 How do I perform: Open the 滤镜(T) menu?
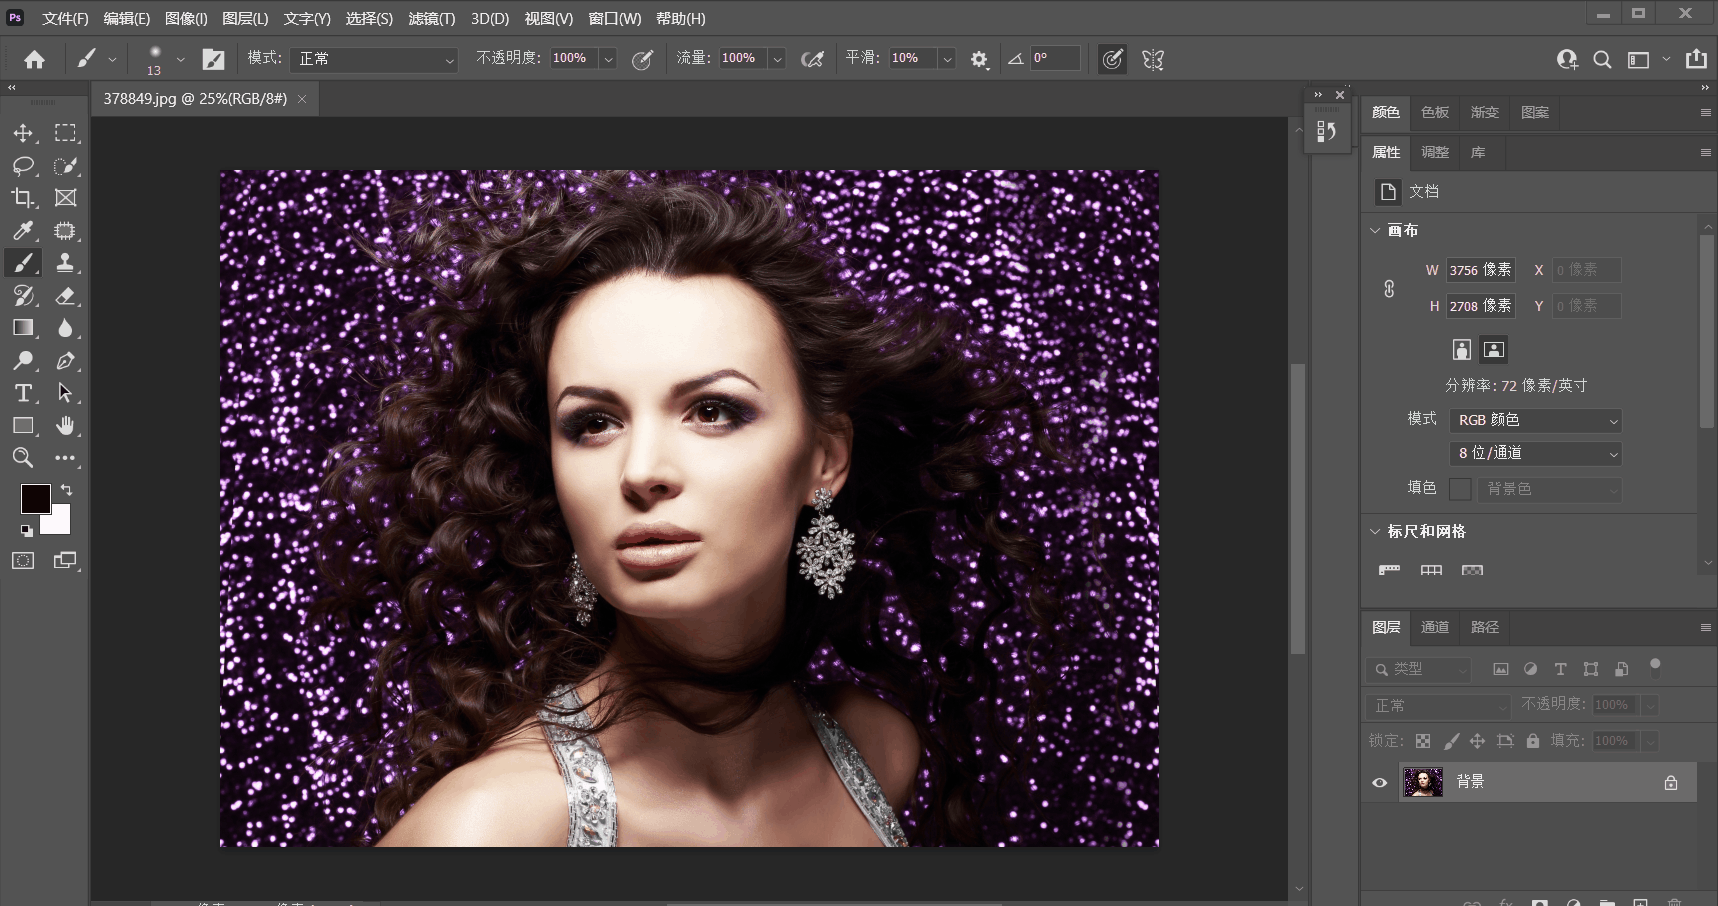pos(431,19)
